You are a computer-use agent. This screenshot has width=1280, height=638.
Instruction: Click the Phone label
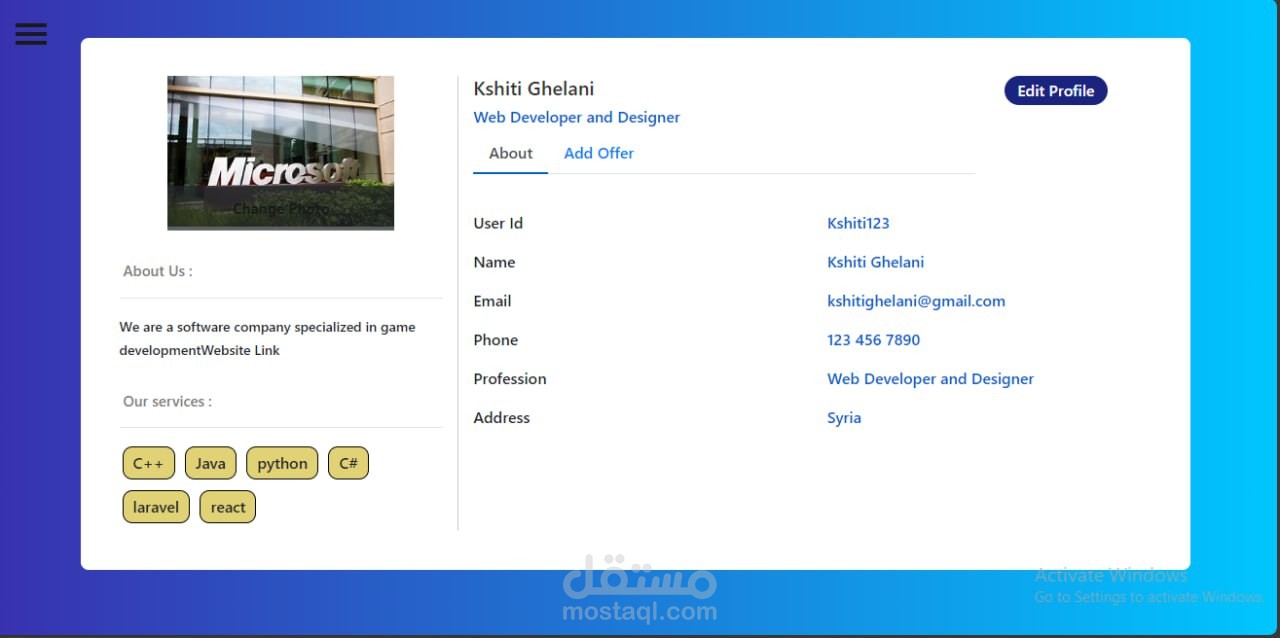point(495,340)
